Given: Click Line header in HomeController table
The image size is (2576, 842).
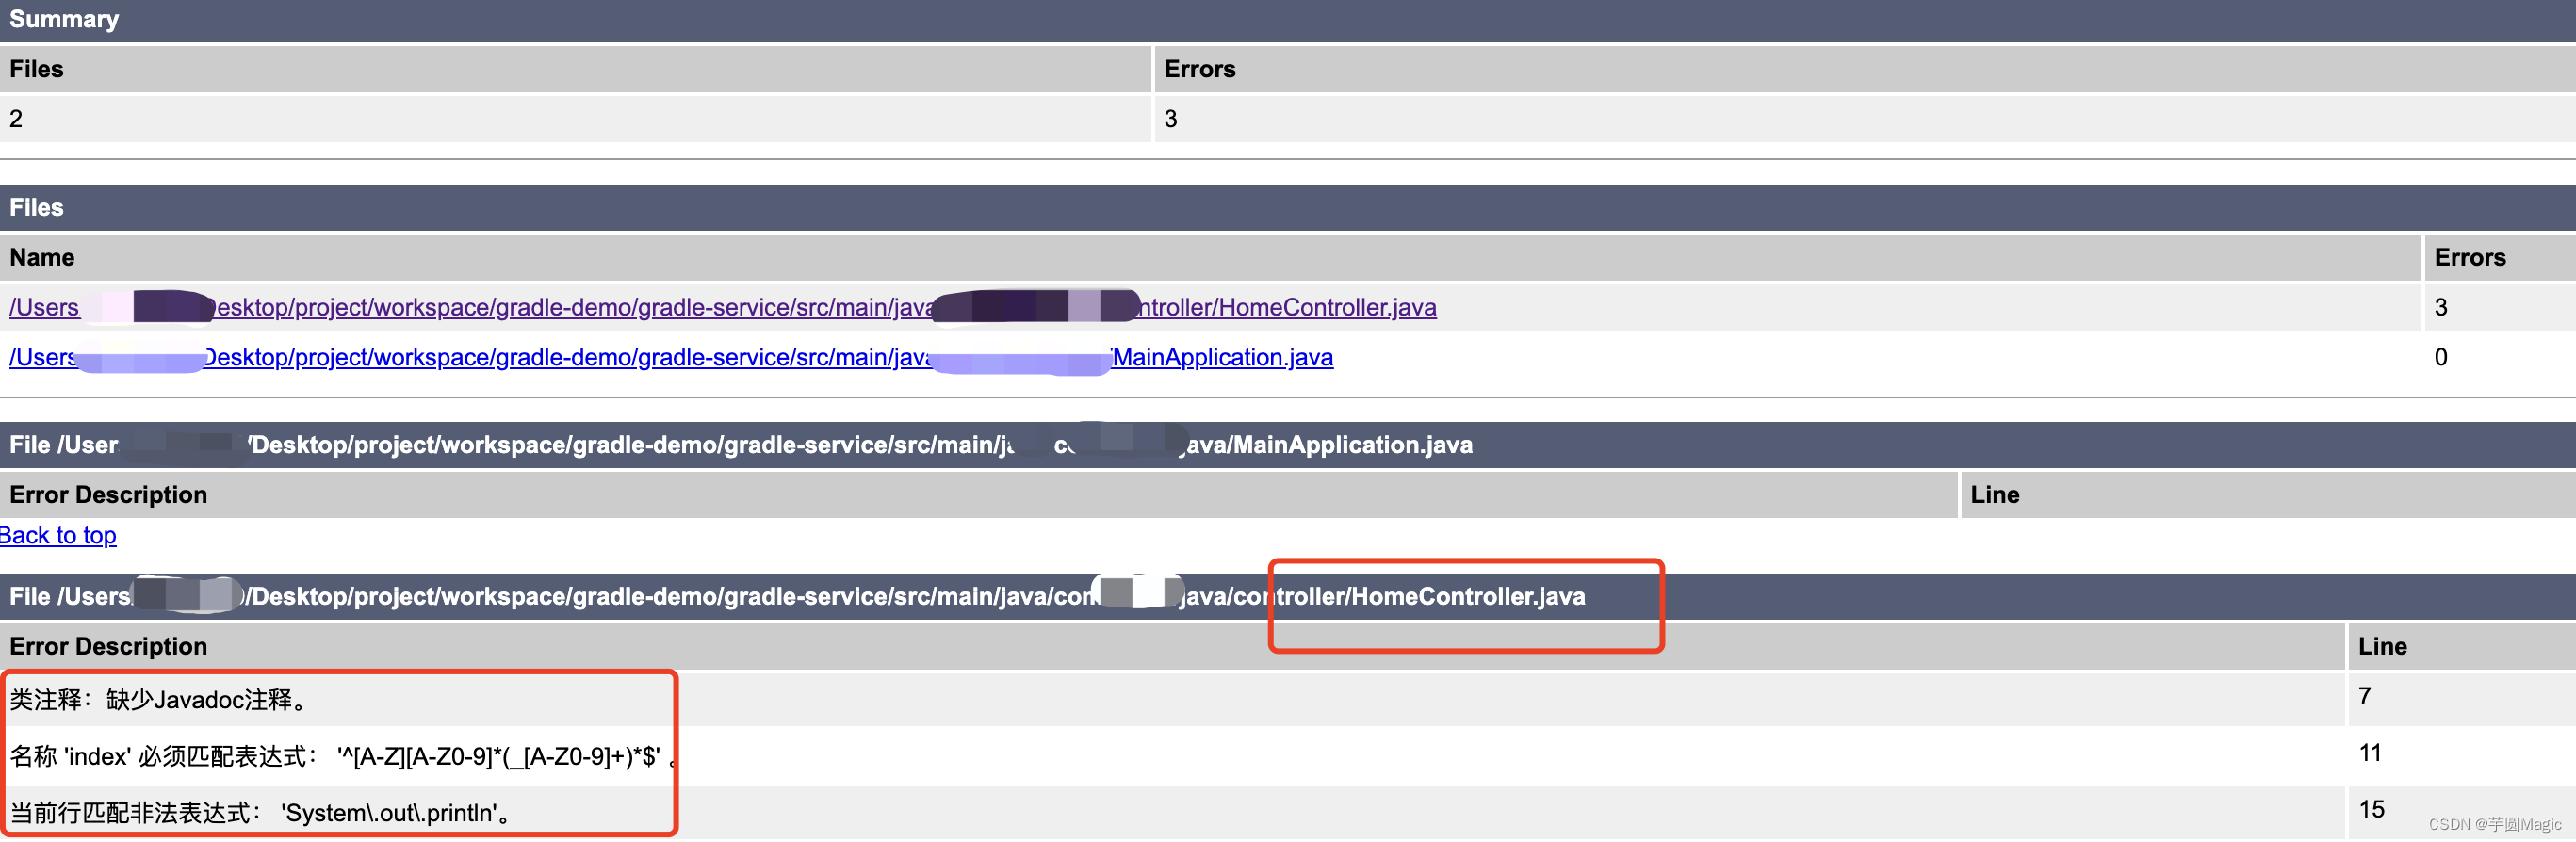Looking at the screenshot, I should click(2462, 646).
